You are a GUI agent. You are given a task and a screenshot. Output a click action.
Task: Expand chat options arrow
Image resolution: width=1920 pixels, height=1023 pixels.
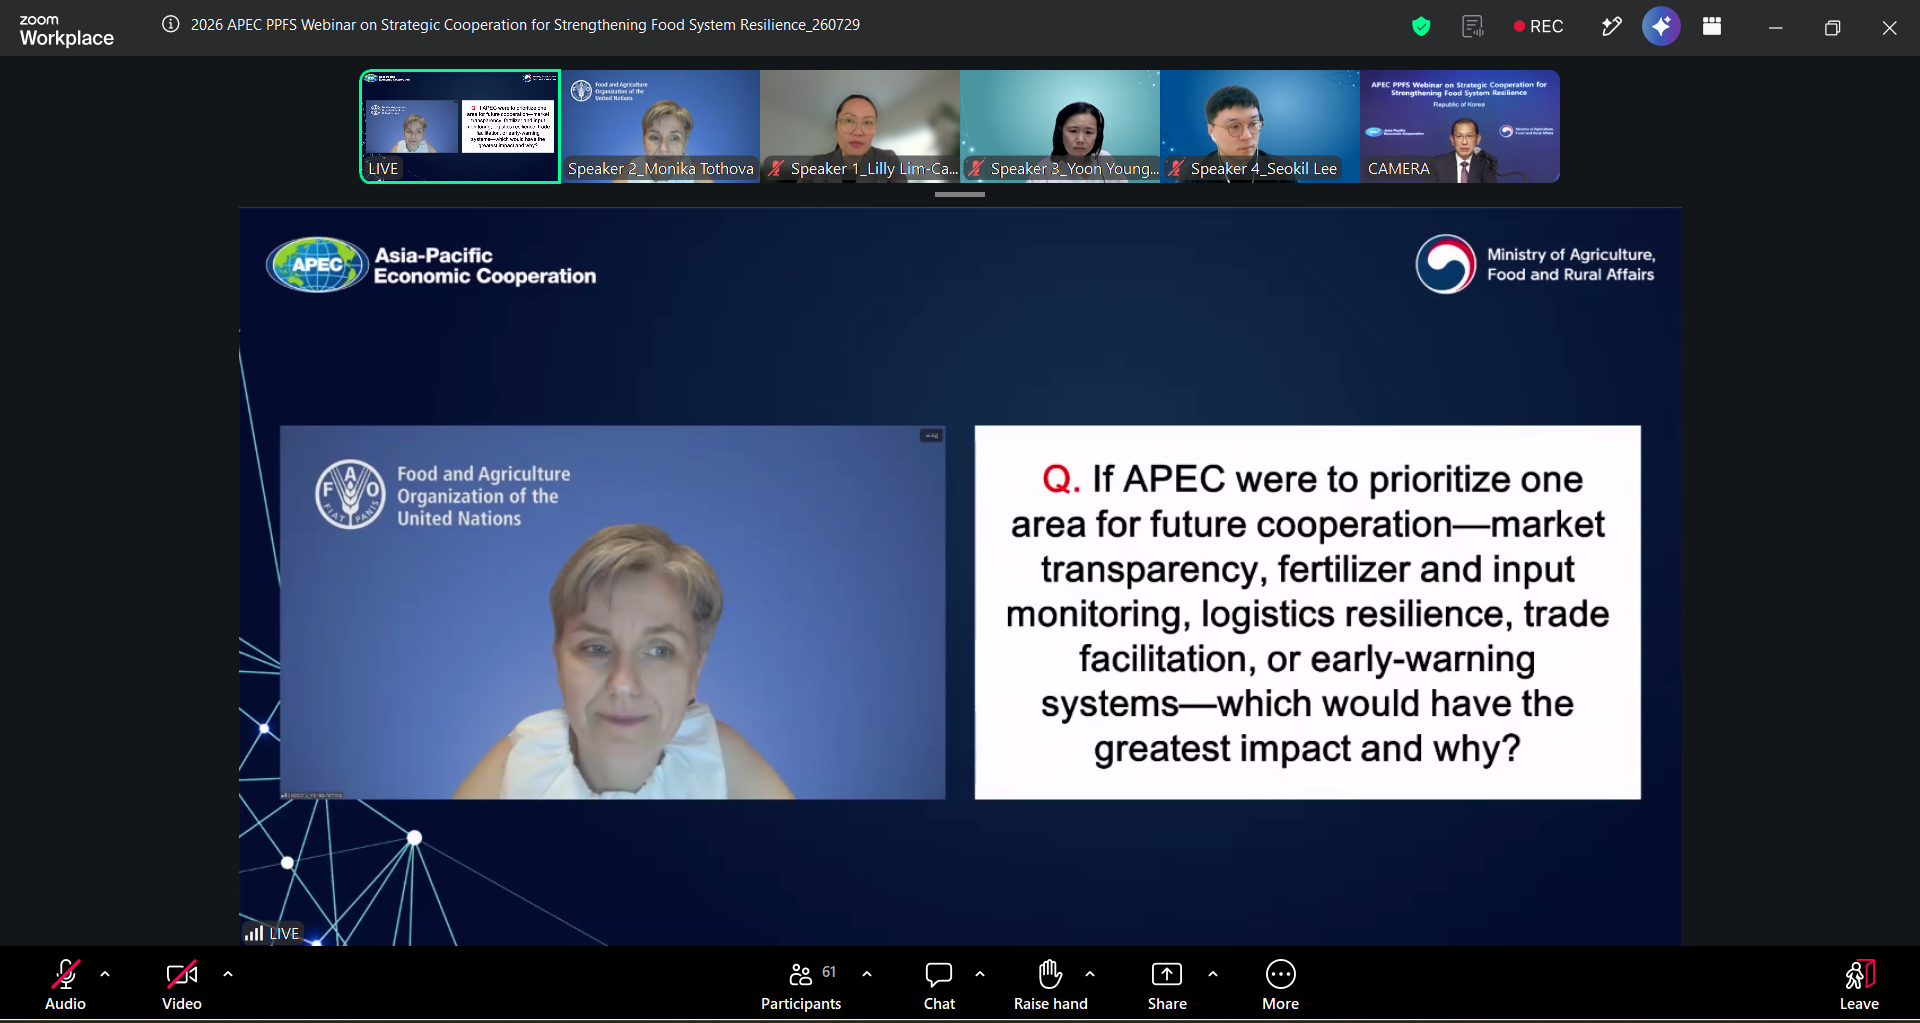[980, 974]
